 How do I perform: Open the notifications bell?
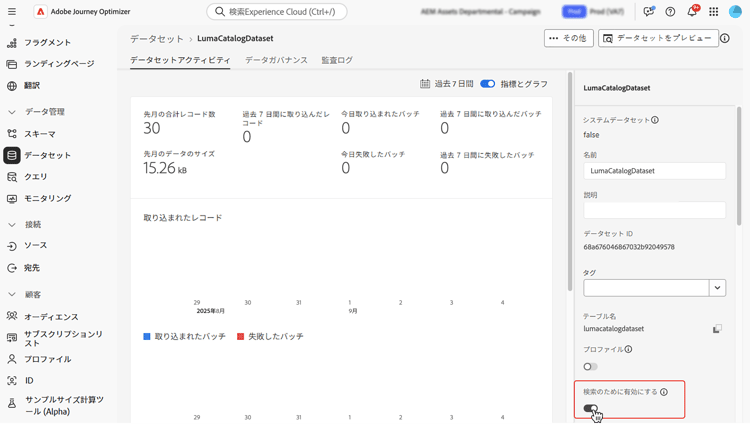click(692, 11)
